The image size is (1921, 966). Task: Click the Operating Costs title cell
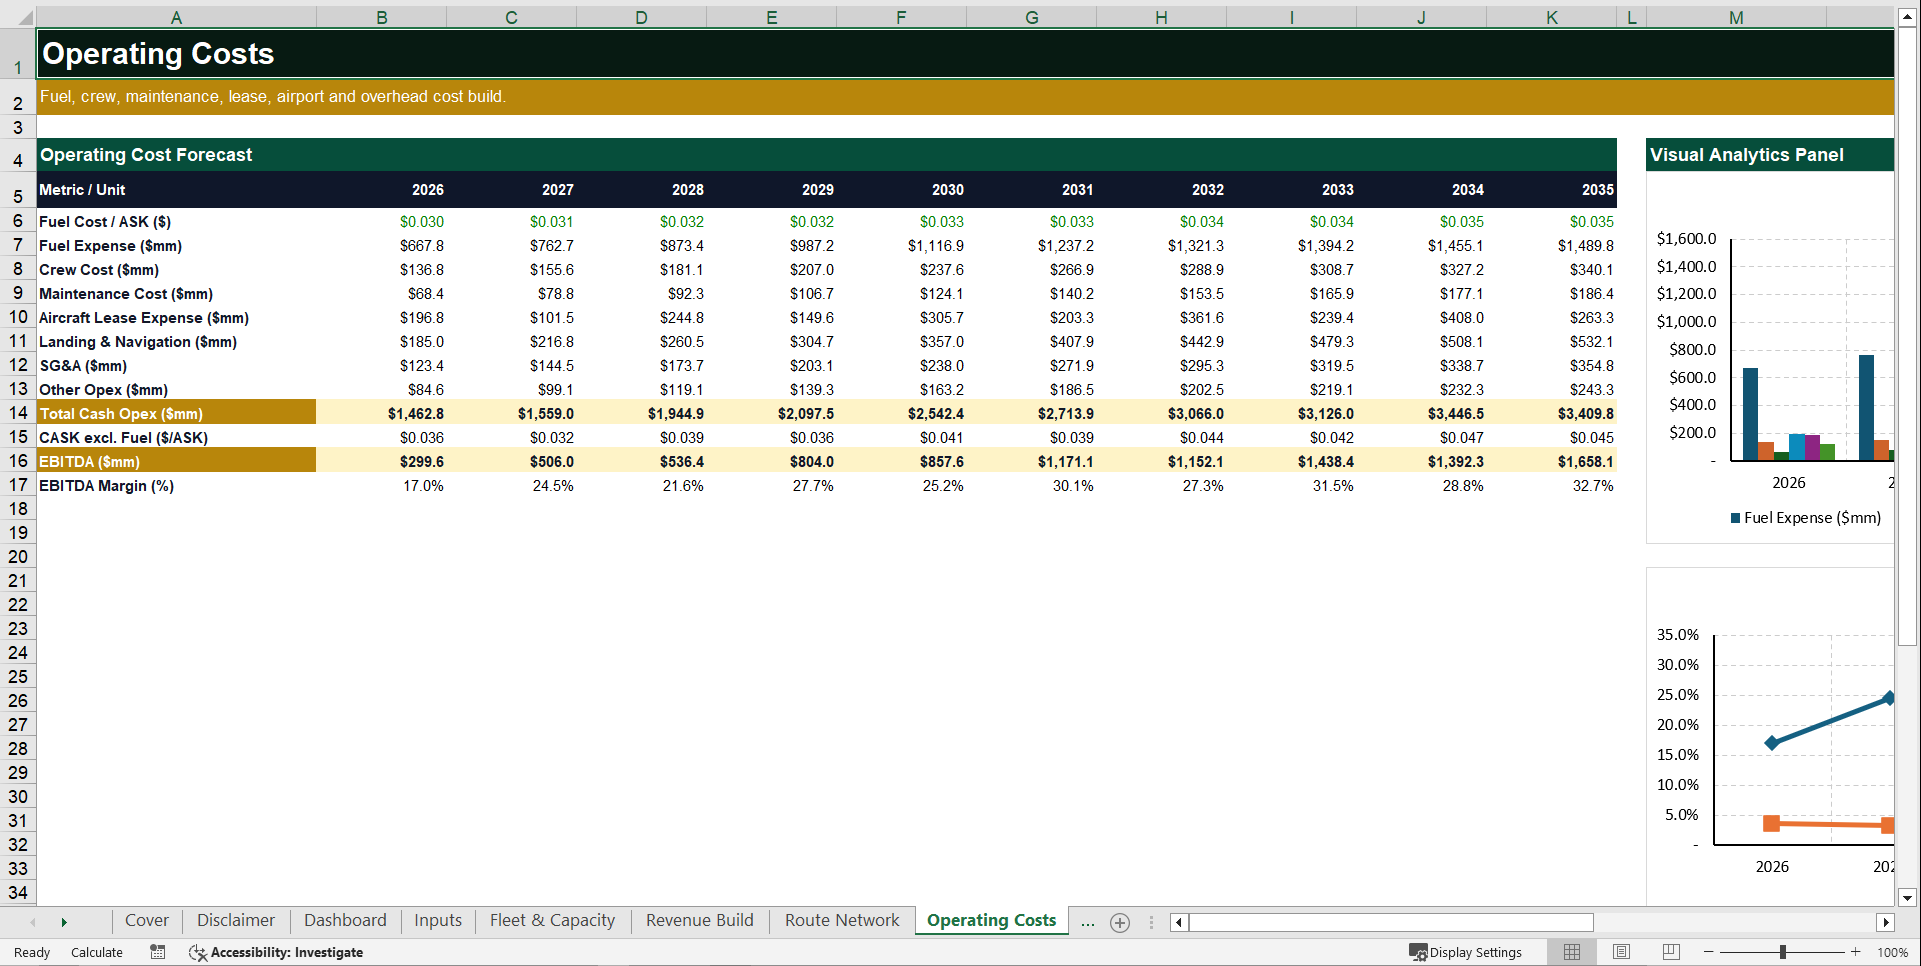[965, 53]
